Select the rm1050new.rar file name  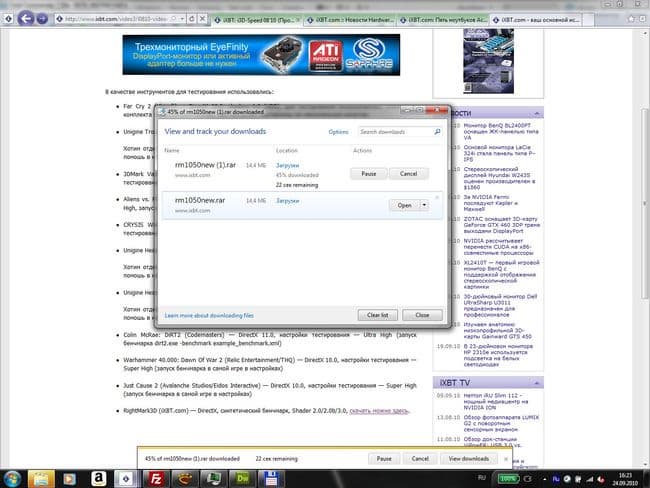pos(200,200)
